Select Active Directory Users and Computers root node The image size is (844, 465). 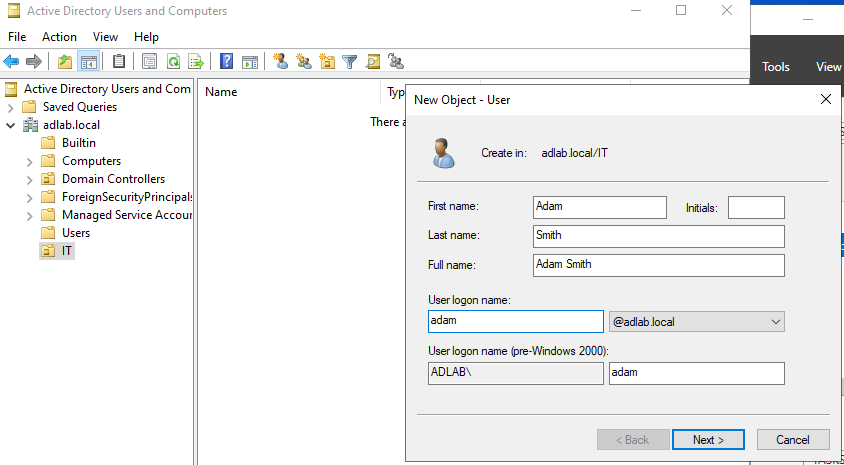coord(107,89)
